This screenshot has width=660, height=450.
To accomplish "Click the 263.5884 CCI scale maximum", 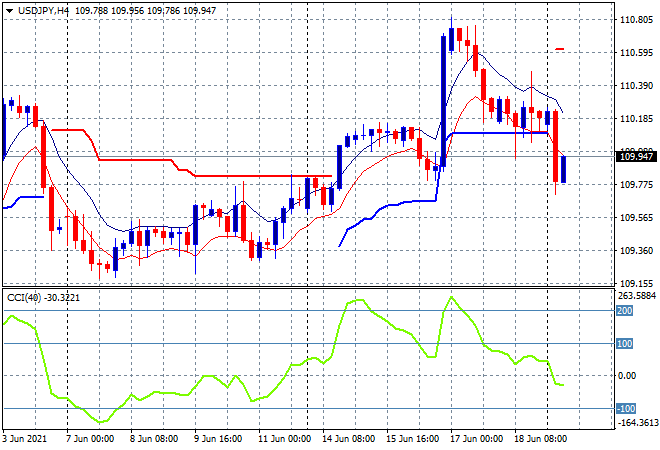I will point(637,296).
